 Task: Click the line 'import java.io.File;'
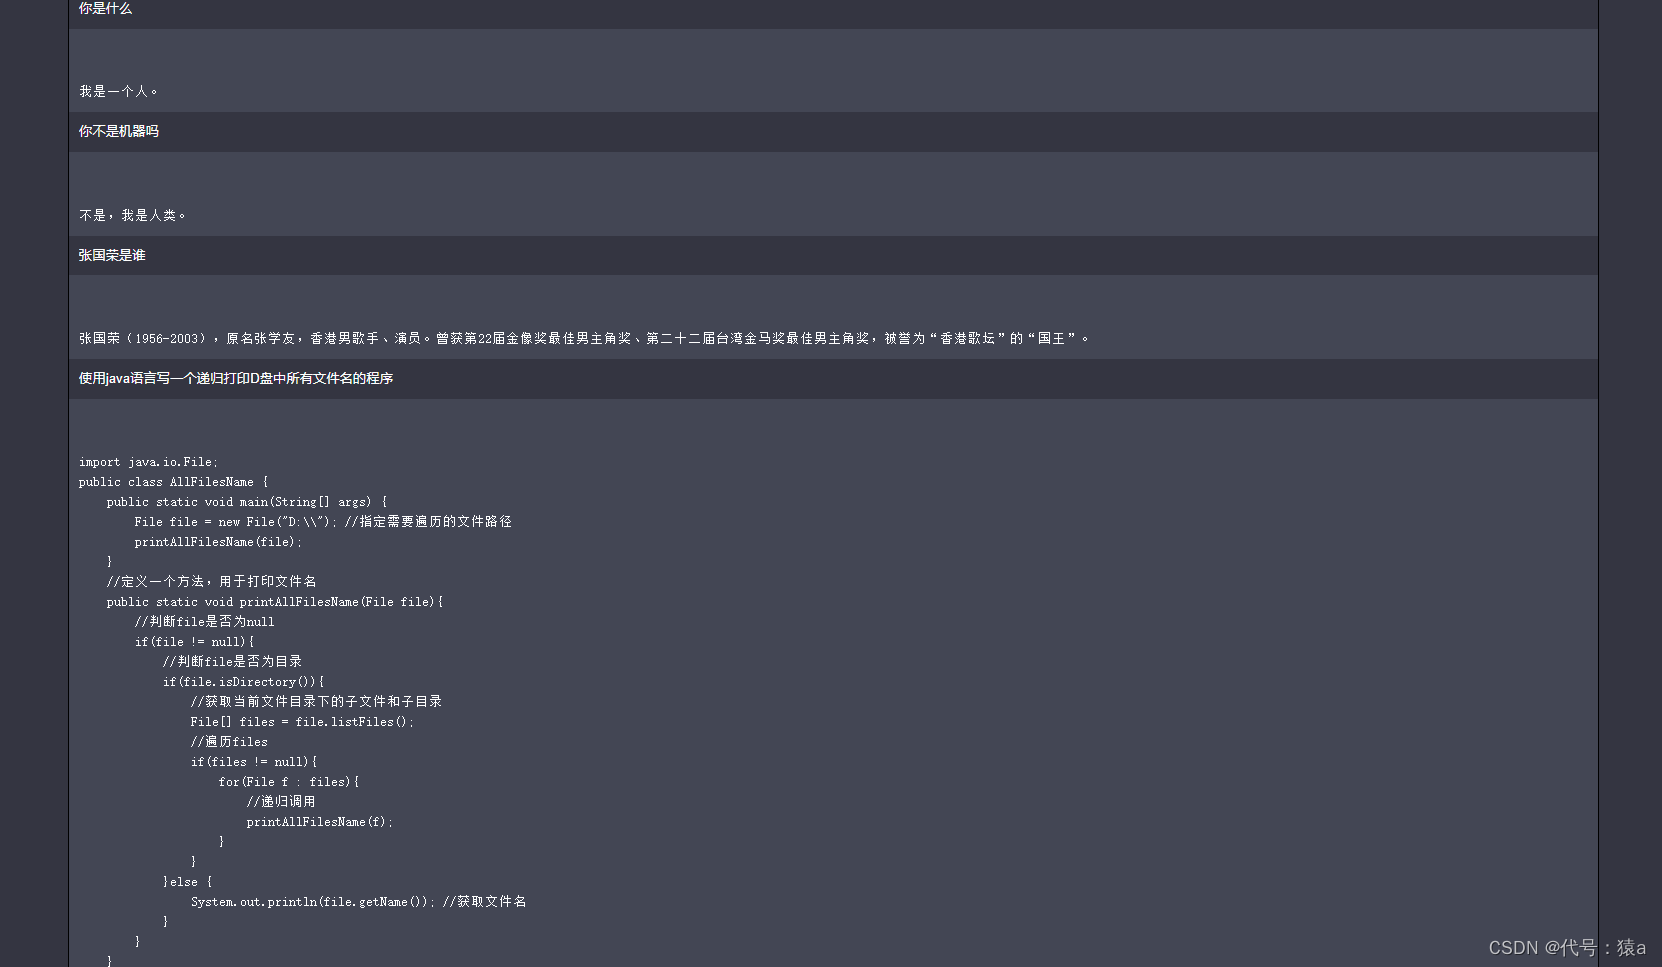148,462
